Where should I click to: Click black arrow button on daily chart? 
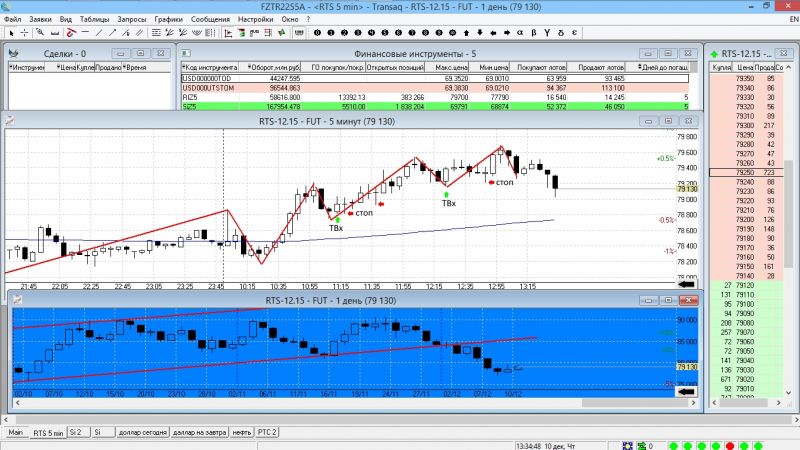[x=686, y=391]
